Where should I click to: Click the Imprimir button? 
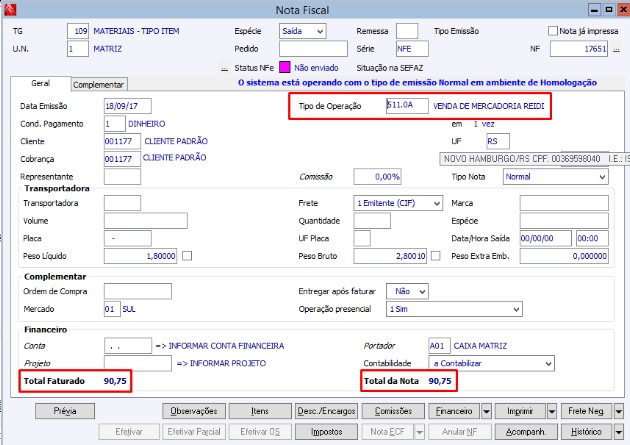(520, 411)
